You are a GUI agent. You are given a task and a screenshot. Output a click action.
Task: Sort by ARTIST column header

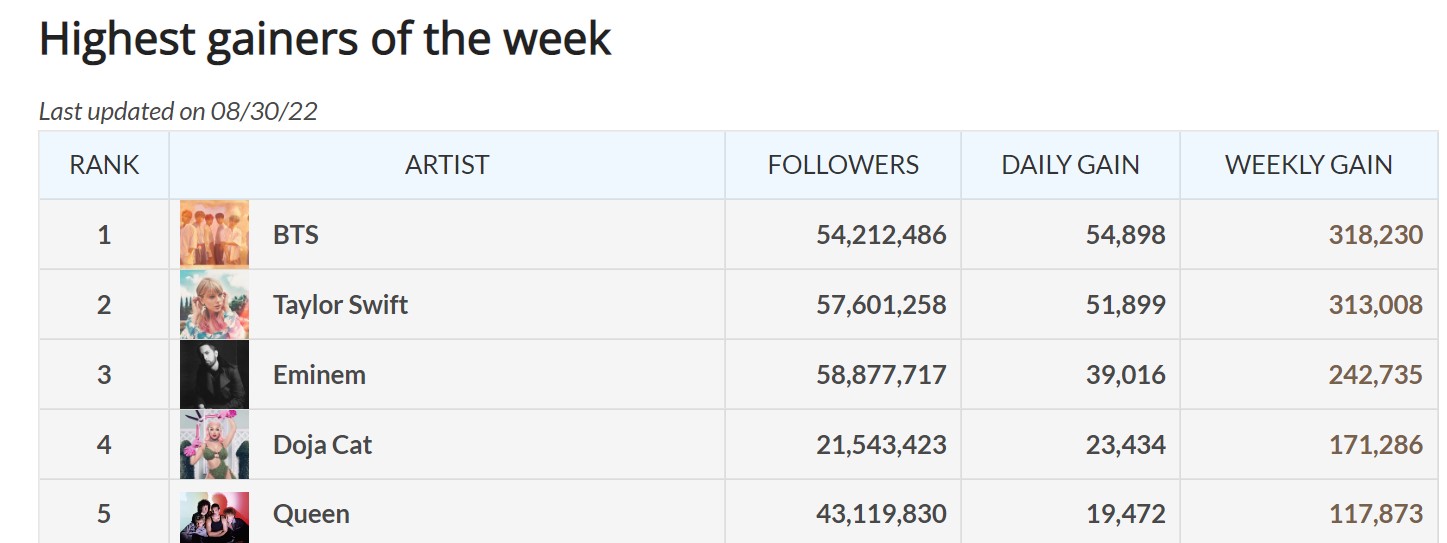coord(447,165)
